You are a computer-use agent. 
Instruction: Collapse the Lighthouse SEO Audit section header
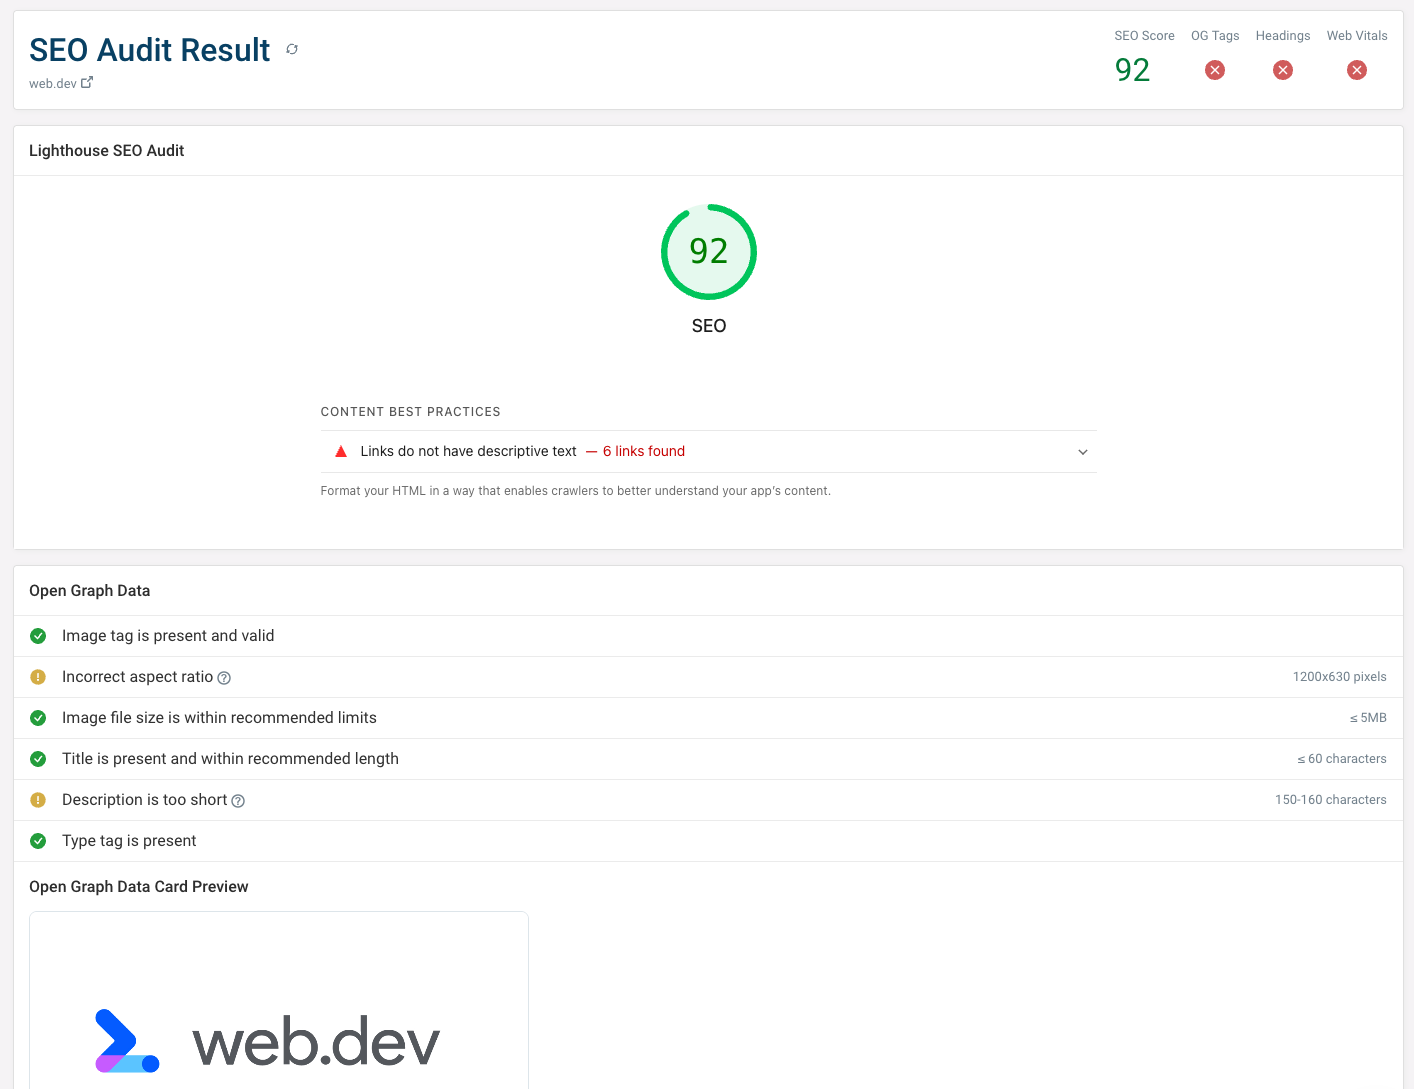[x=106, y=150]
